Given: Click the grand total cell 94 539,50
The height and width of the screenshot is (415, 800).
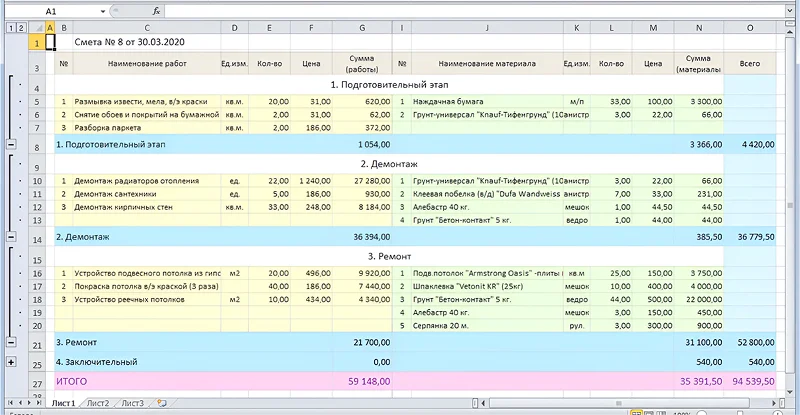Looking at the screenshot, I should pyautogui.click(x=750, y=380).
